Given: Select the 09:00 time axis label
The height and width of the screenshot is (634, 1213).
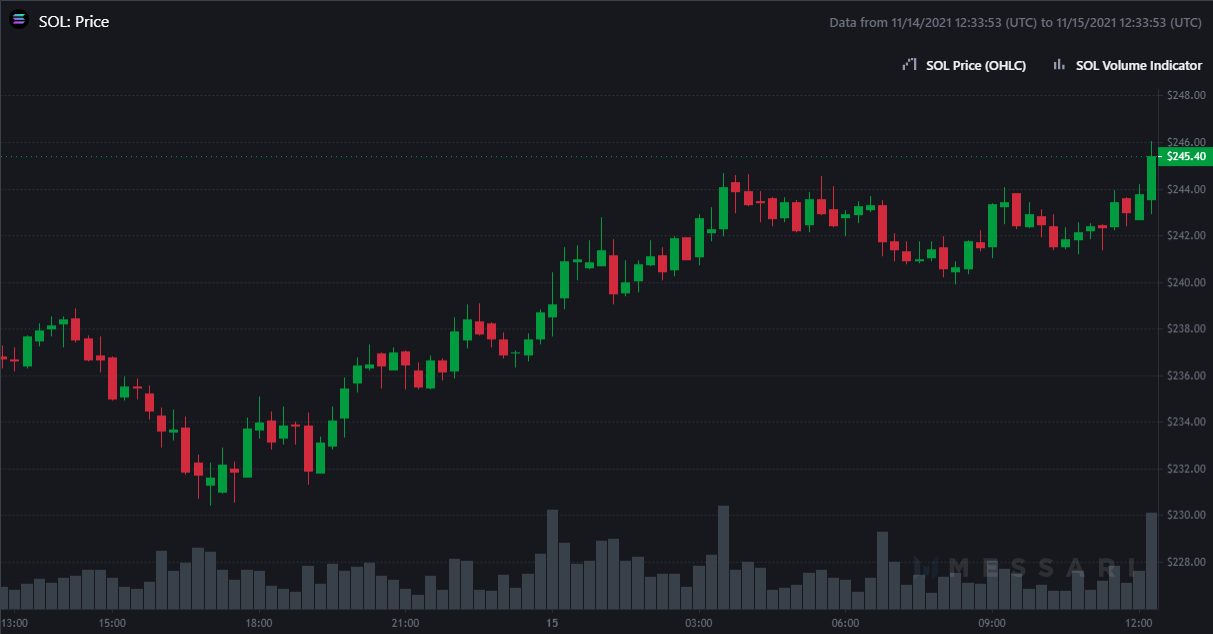Looking at the screenshot, I should [x=991, y=623].
